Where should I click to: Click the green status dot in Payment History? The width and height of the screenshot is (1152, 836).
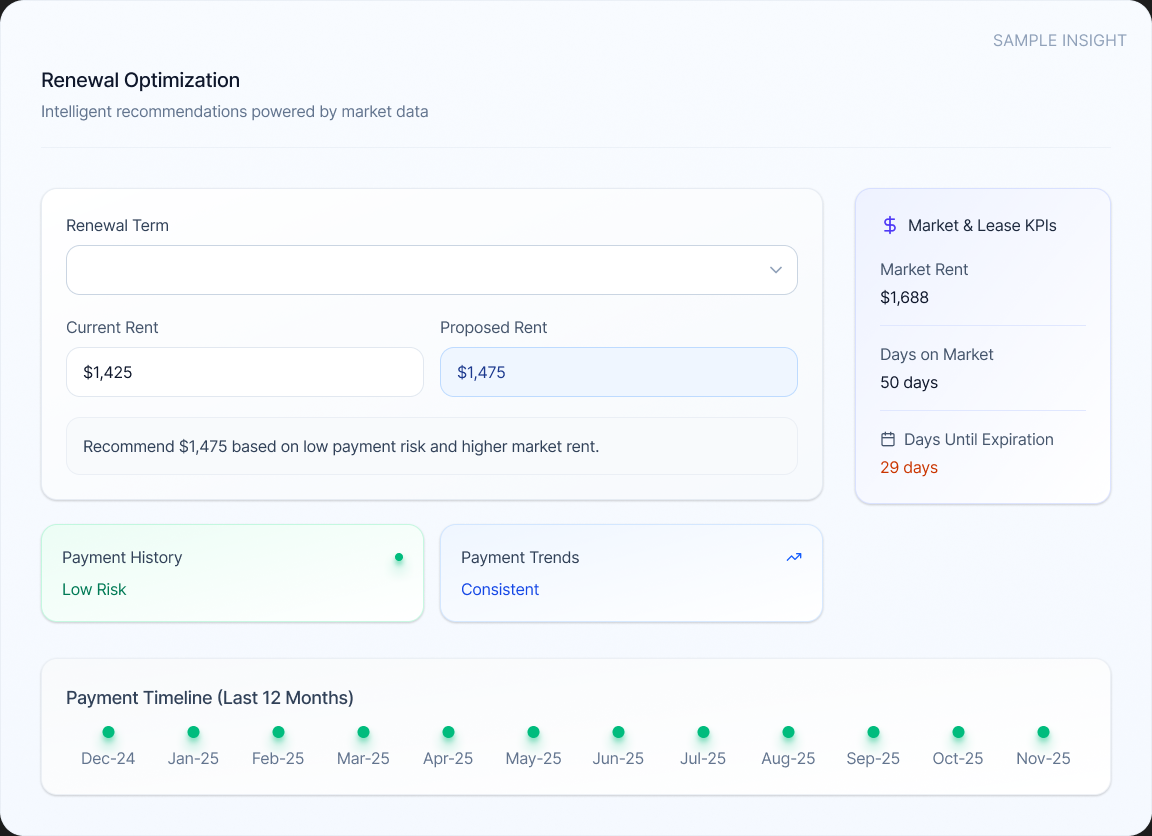tap(399, 557)
